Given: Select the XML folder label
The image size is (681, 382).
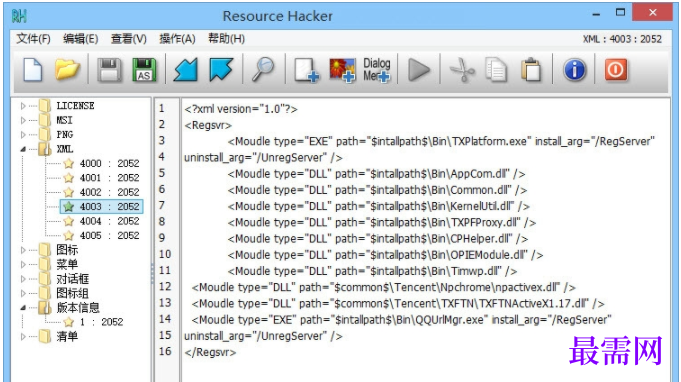Looking at the screenshot, I should (65, 149).
